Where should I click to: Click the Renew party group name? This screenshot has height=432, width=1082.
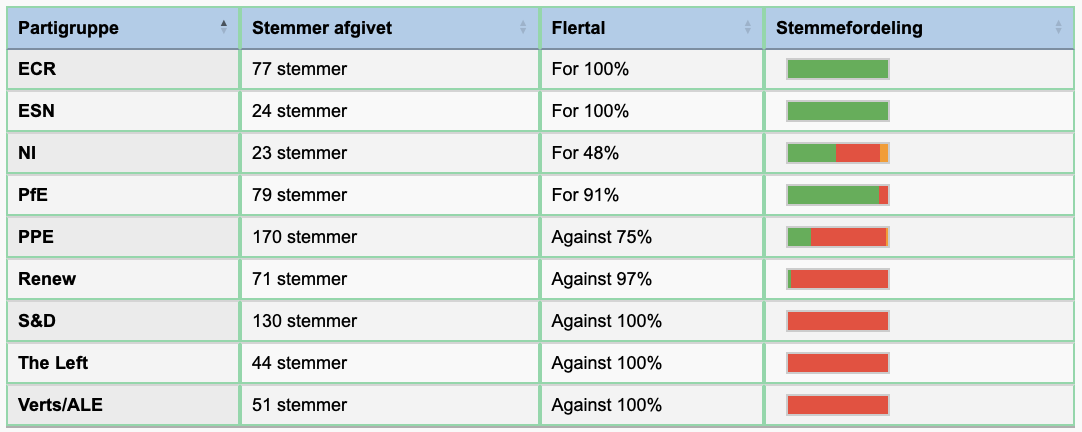[x=47, y=279]
